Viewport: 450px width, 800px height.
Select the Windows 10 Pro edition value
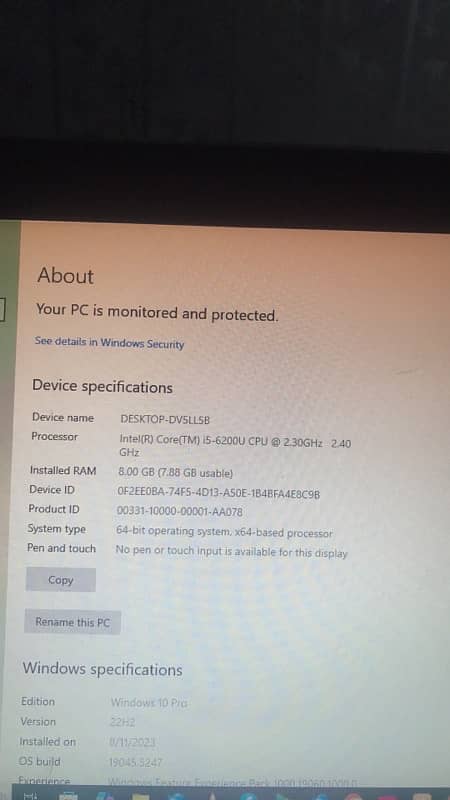149,703
